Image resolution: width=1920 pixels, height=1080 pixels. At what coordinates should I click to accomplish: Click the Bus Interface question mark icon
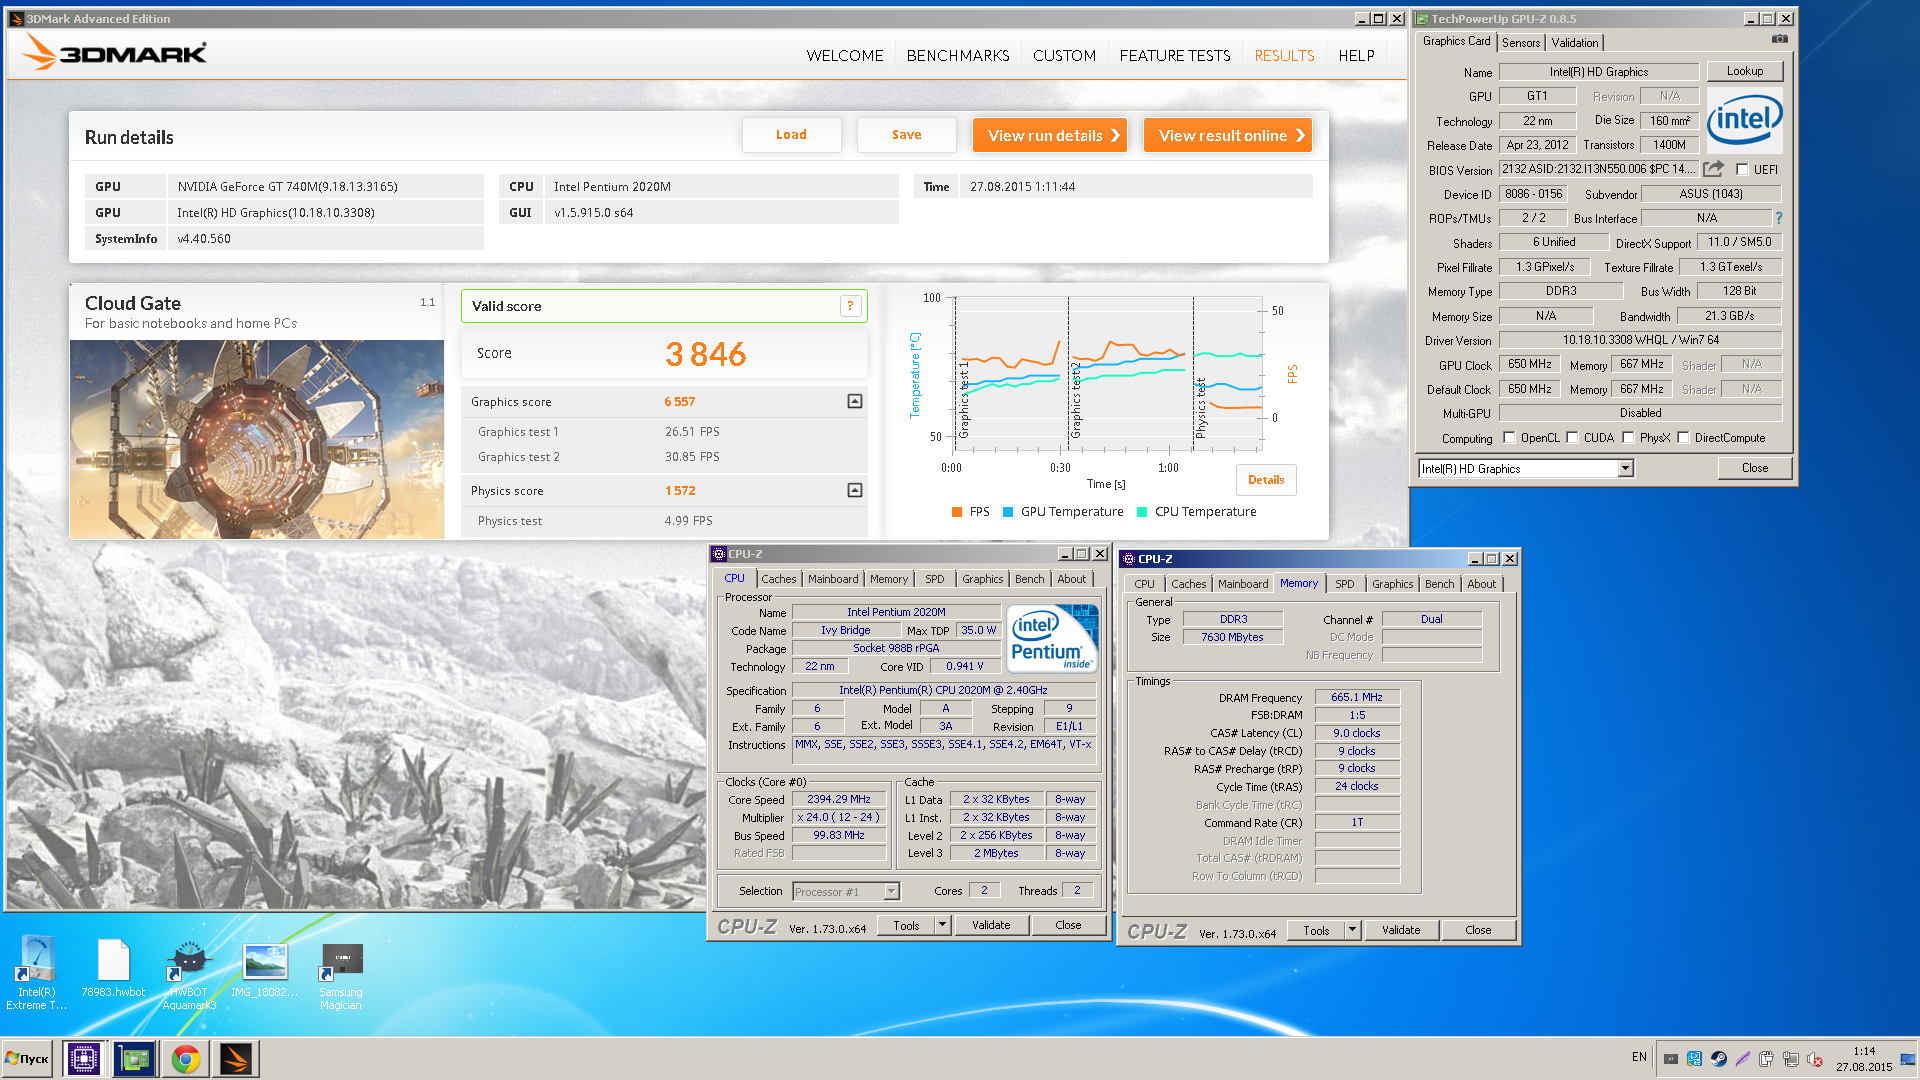[x=1778, y=218]
